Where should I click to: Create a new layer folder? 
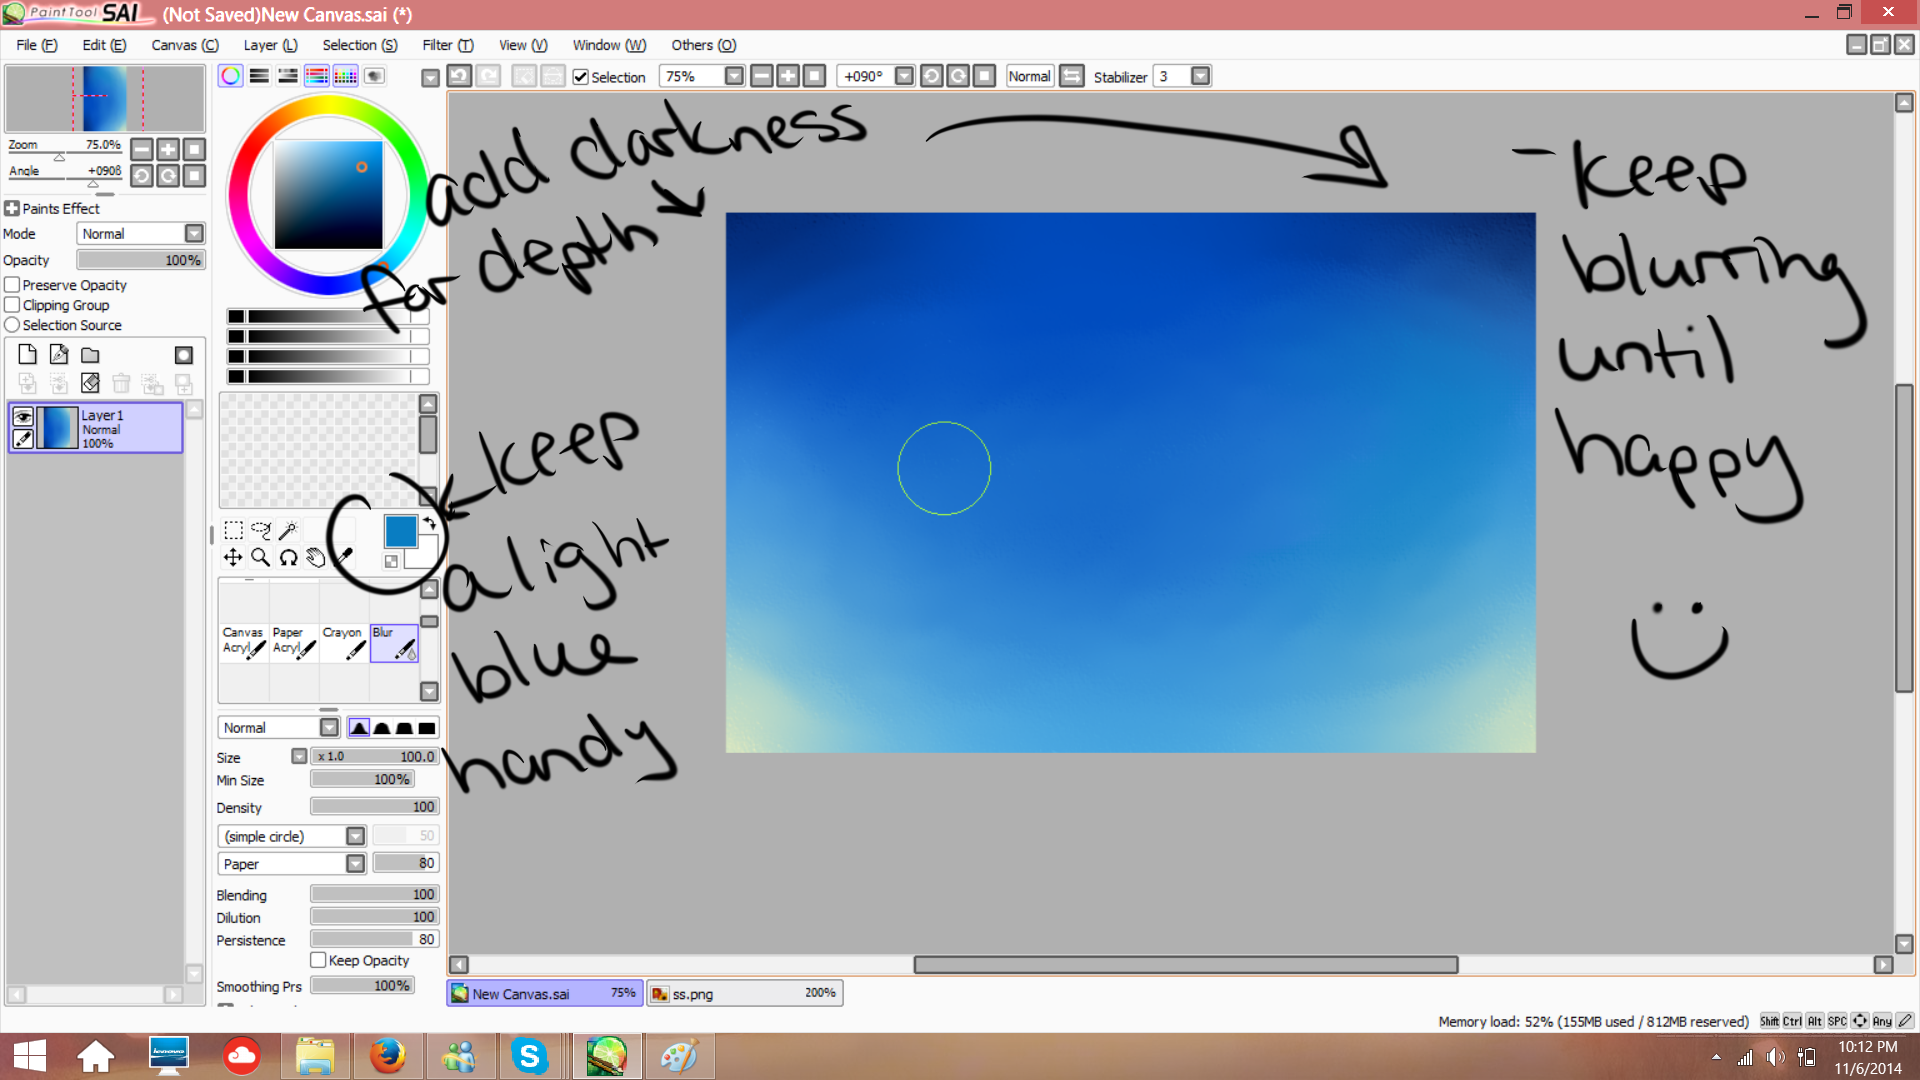90,355
